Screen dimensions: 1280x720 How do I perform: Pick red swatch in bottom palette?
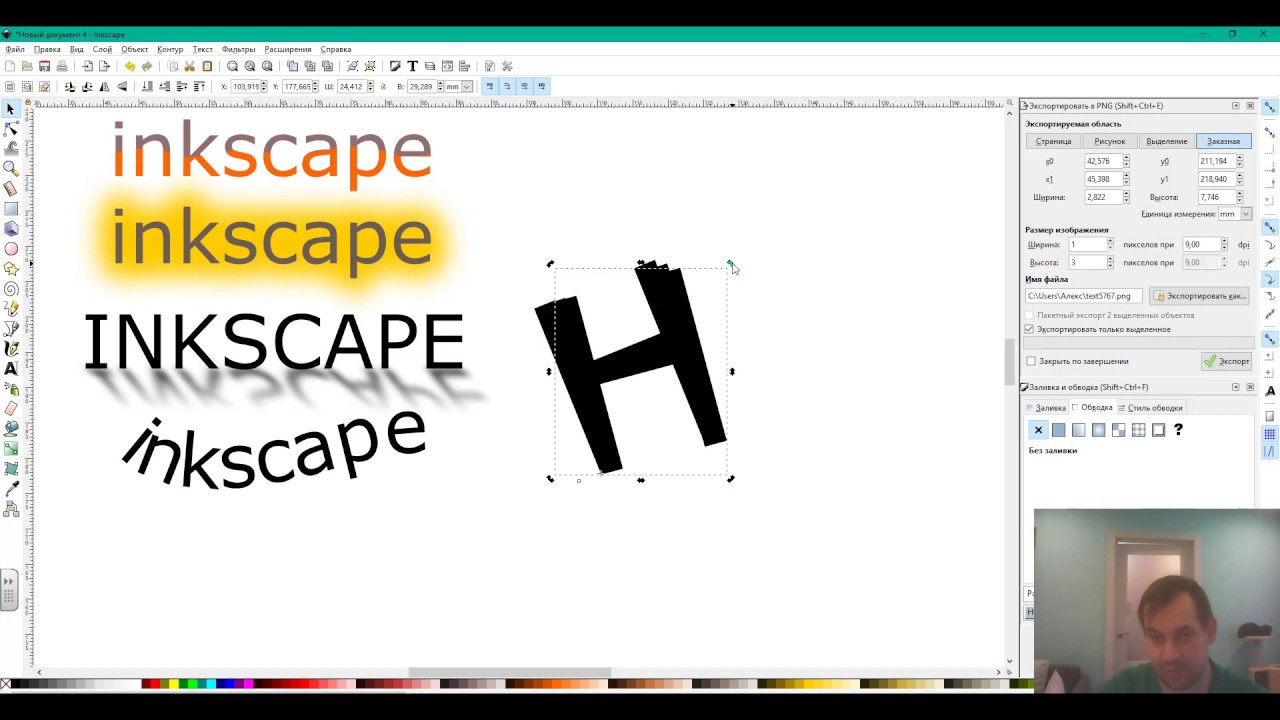click(155, 684)
